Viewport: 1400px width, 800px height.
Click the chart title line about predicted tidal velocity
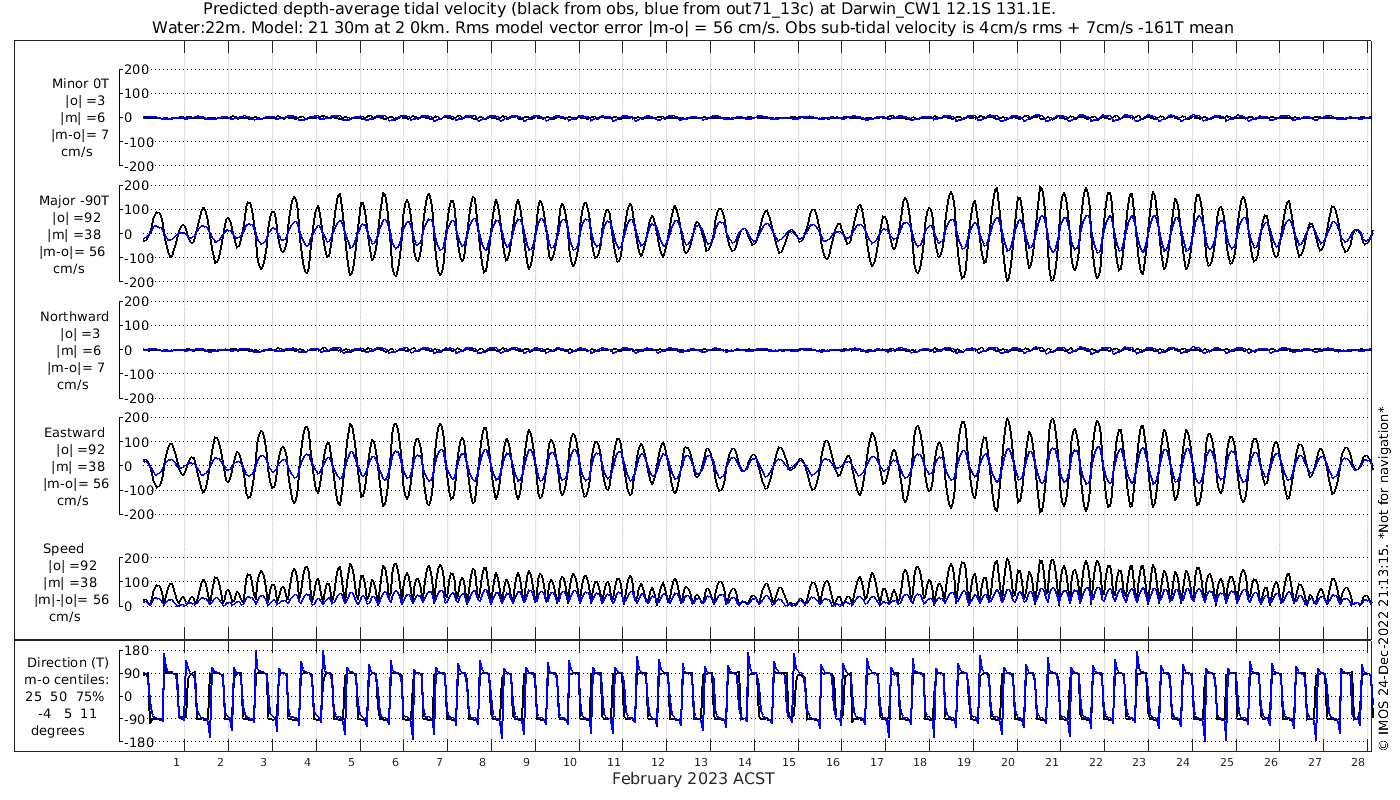pos(629,9)
